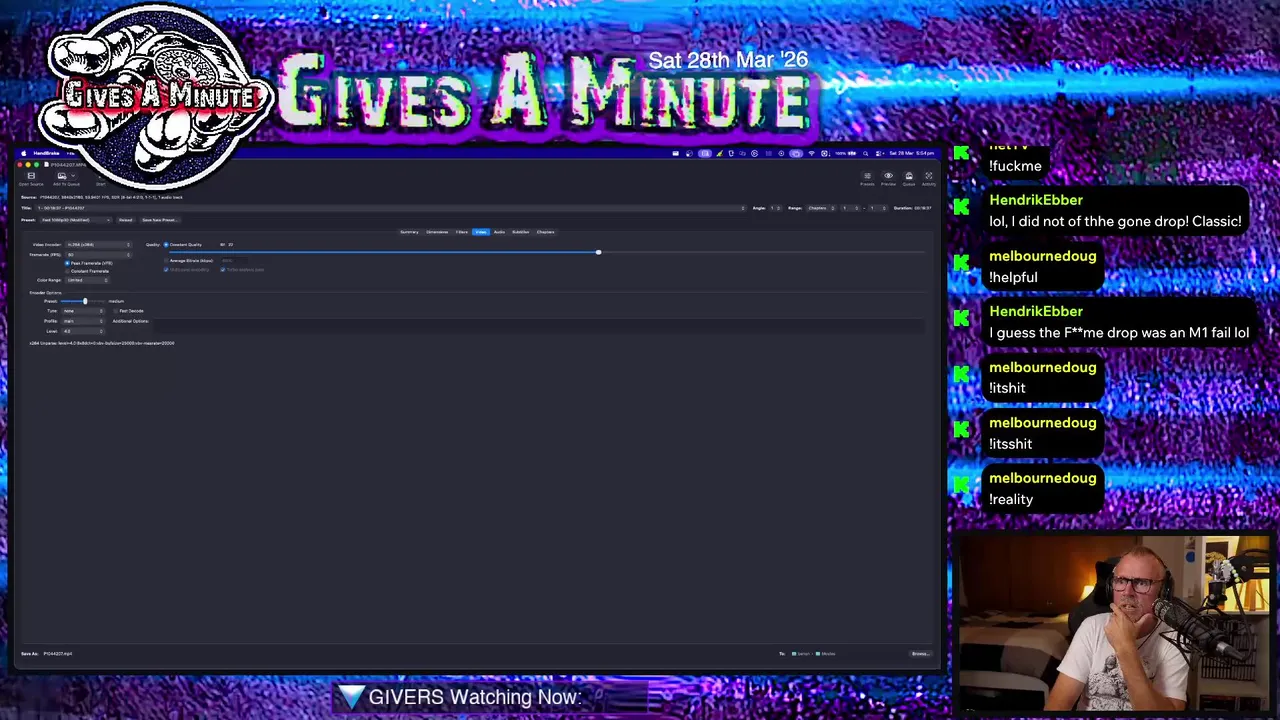The width and height of the screenshot is (1280, 720).
Task: Toggle the Turbo analysis pass checkbox
Action: tap(222, 269)
